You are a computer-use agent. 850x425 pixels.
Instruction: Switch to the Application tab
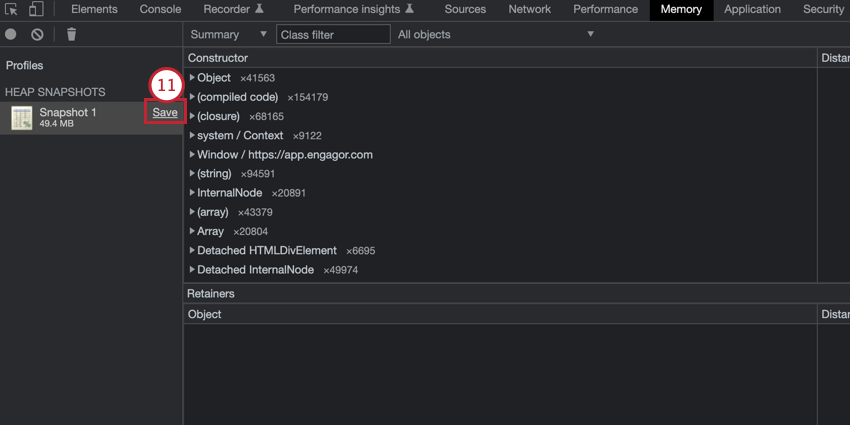(x=752, y=9)
